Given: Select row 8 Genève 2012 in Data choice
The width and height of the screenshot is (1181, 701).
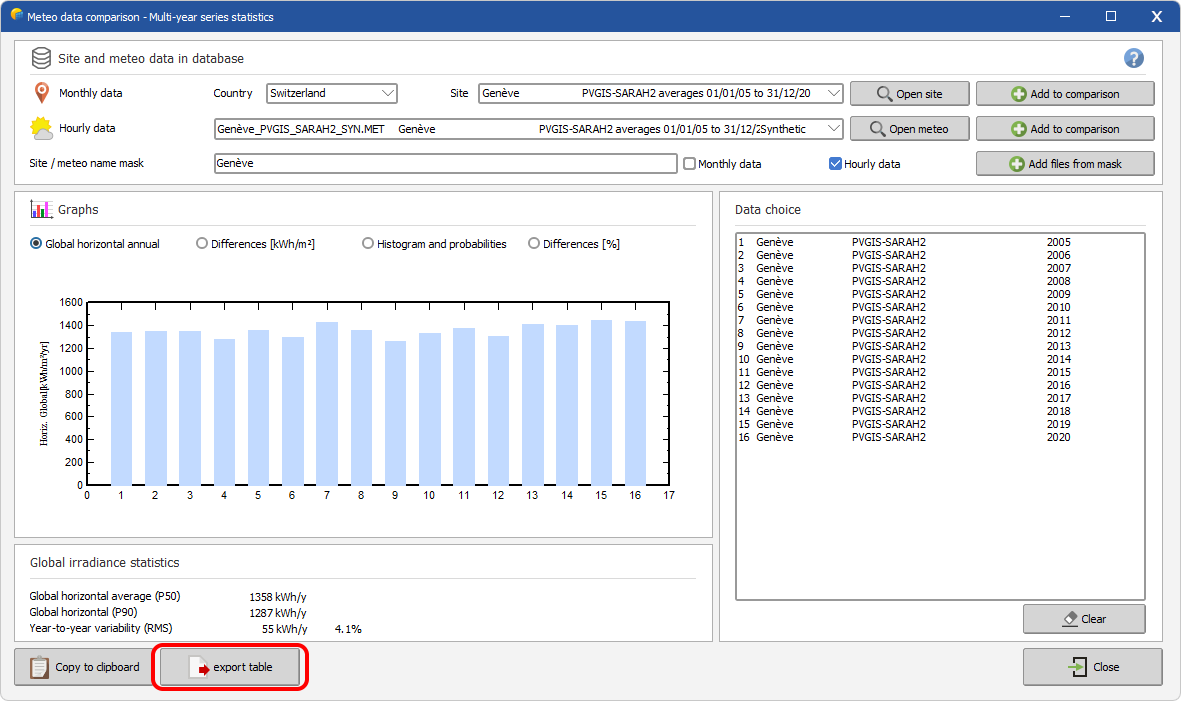Looking at the screenshot, I should tap(940, 333).
